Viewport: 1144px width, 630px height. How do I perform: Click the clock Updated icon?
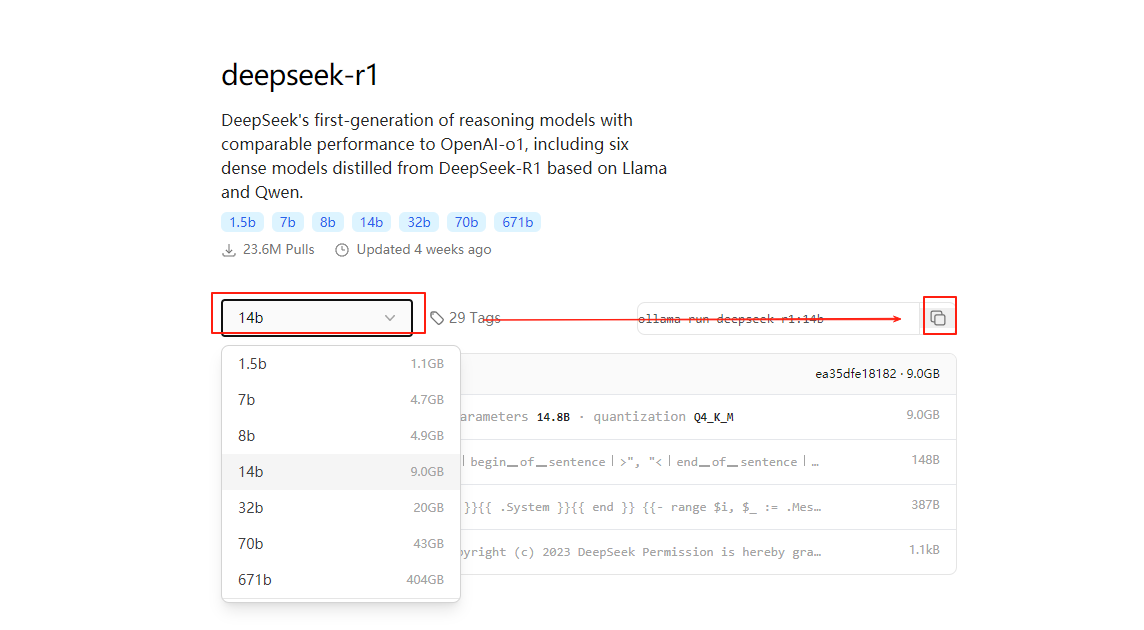coord(342,250)
